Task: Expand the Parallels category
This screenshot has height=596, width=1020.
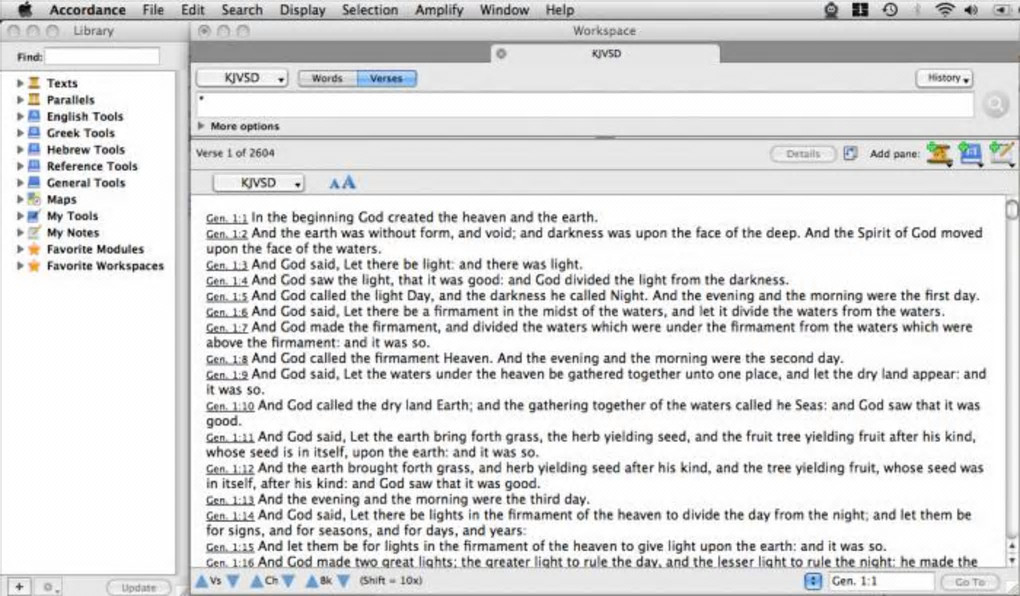Action: 20,100
